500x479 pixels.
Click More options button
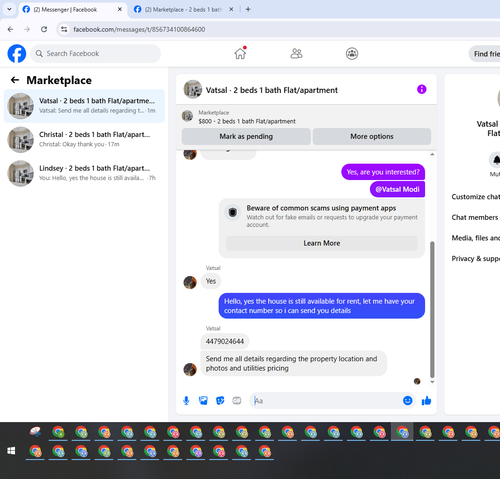[372, 136]
